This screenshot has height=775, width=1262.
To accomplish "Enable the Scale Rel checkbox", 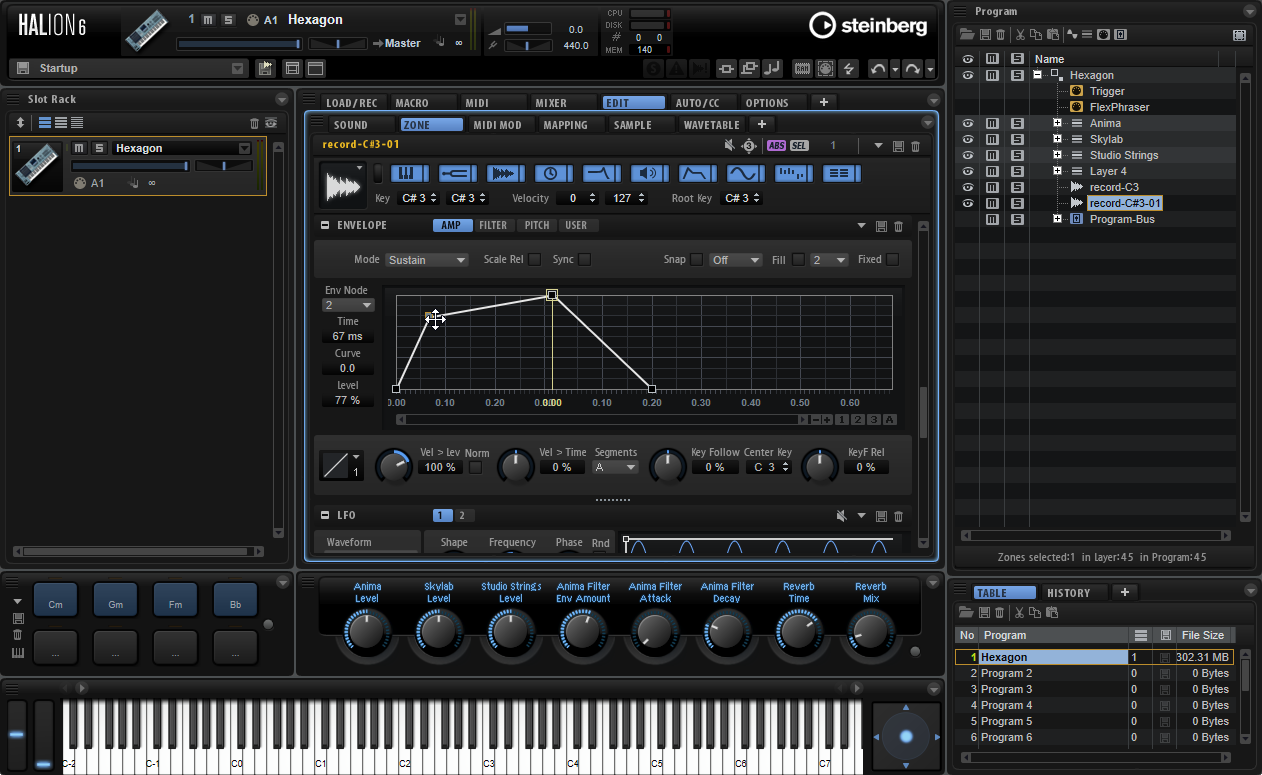I will 535,260.
